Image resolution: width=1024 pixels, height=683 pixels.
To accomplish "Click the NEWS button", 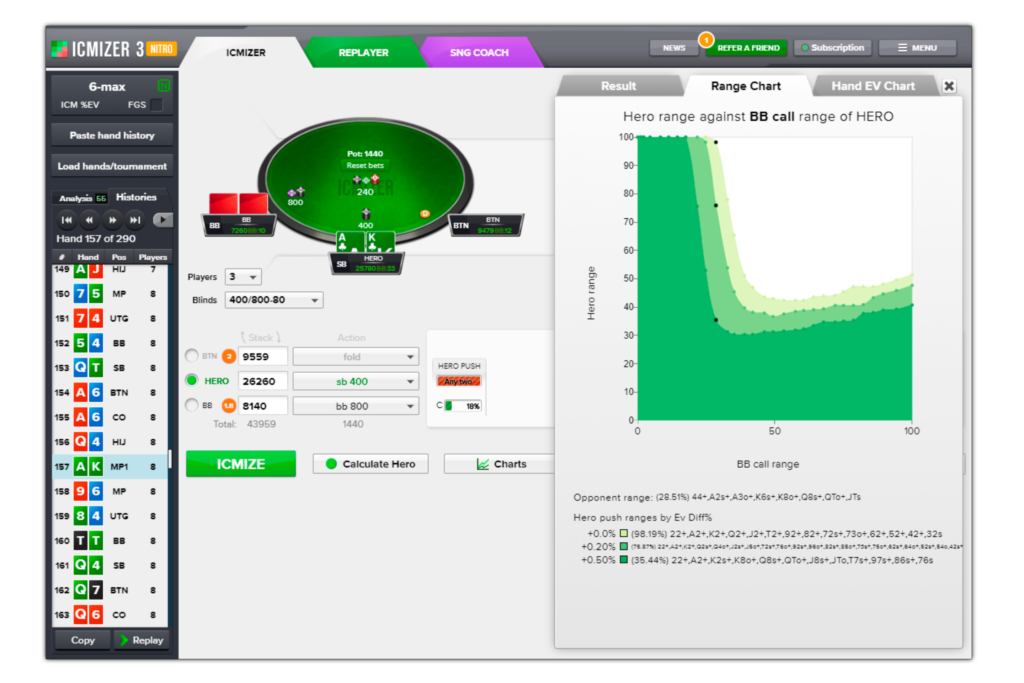I will click(674, 48).
